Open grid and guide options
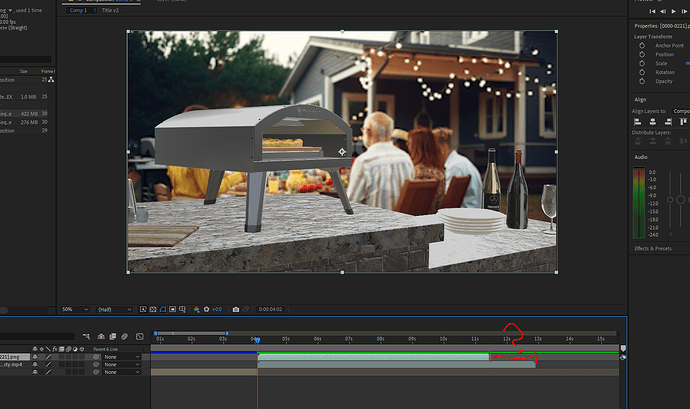This screenshot has width=690, height=409. point(182,309)
